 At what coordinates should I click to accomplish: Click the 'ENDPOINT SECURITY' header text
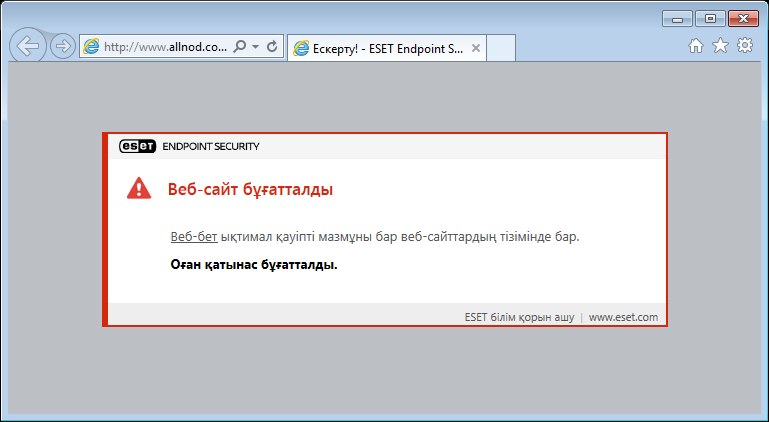pyautogui.click(x=211, y=146)
